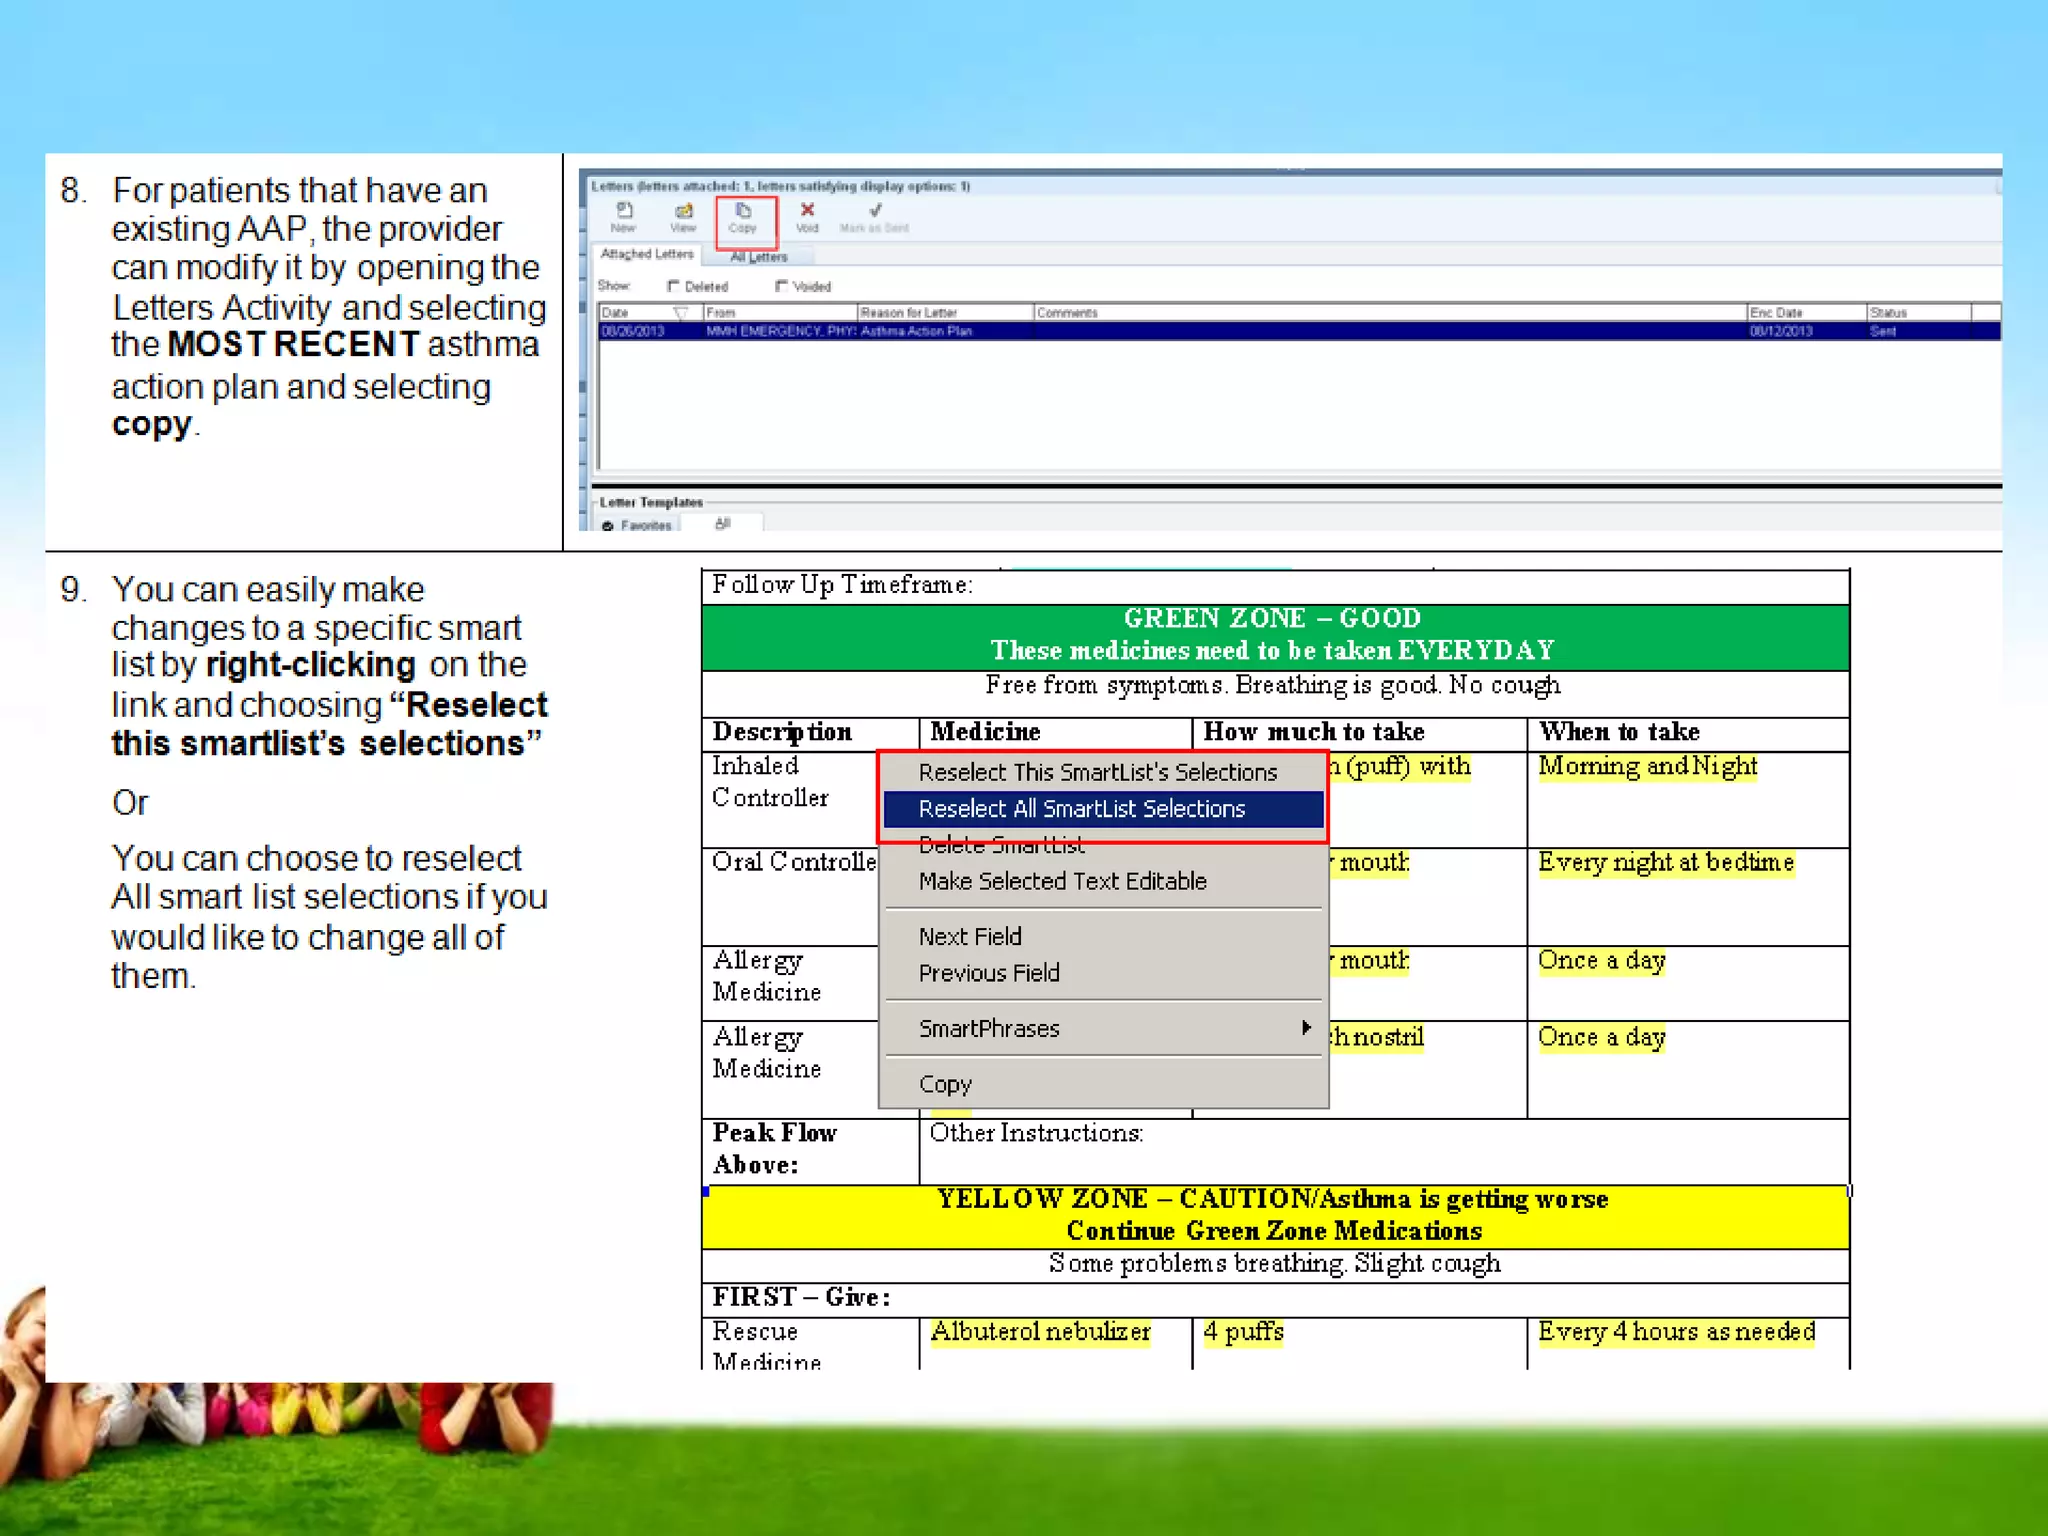Open the All tab in Letter Templates
This screenshot has height=1536, width=2048.
pos(723,524)
